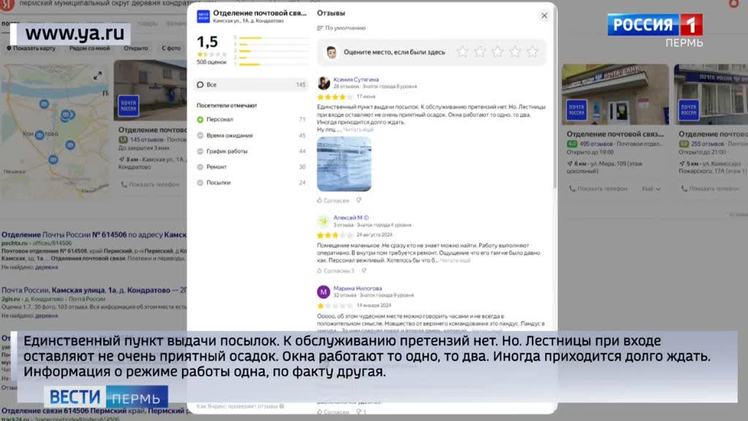Image resolution: width=748 pixels, height=421 pixels.
Task: Select the 'С фото' filter chip
Action: pyautogui.click(x=171, y=48)
